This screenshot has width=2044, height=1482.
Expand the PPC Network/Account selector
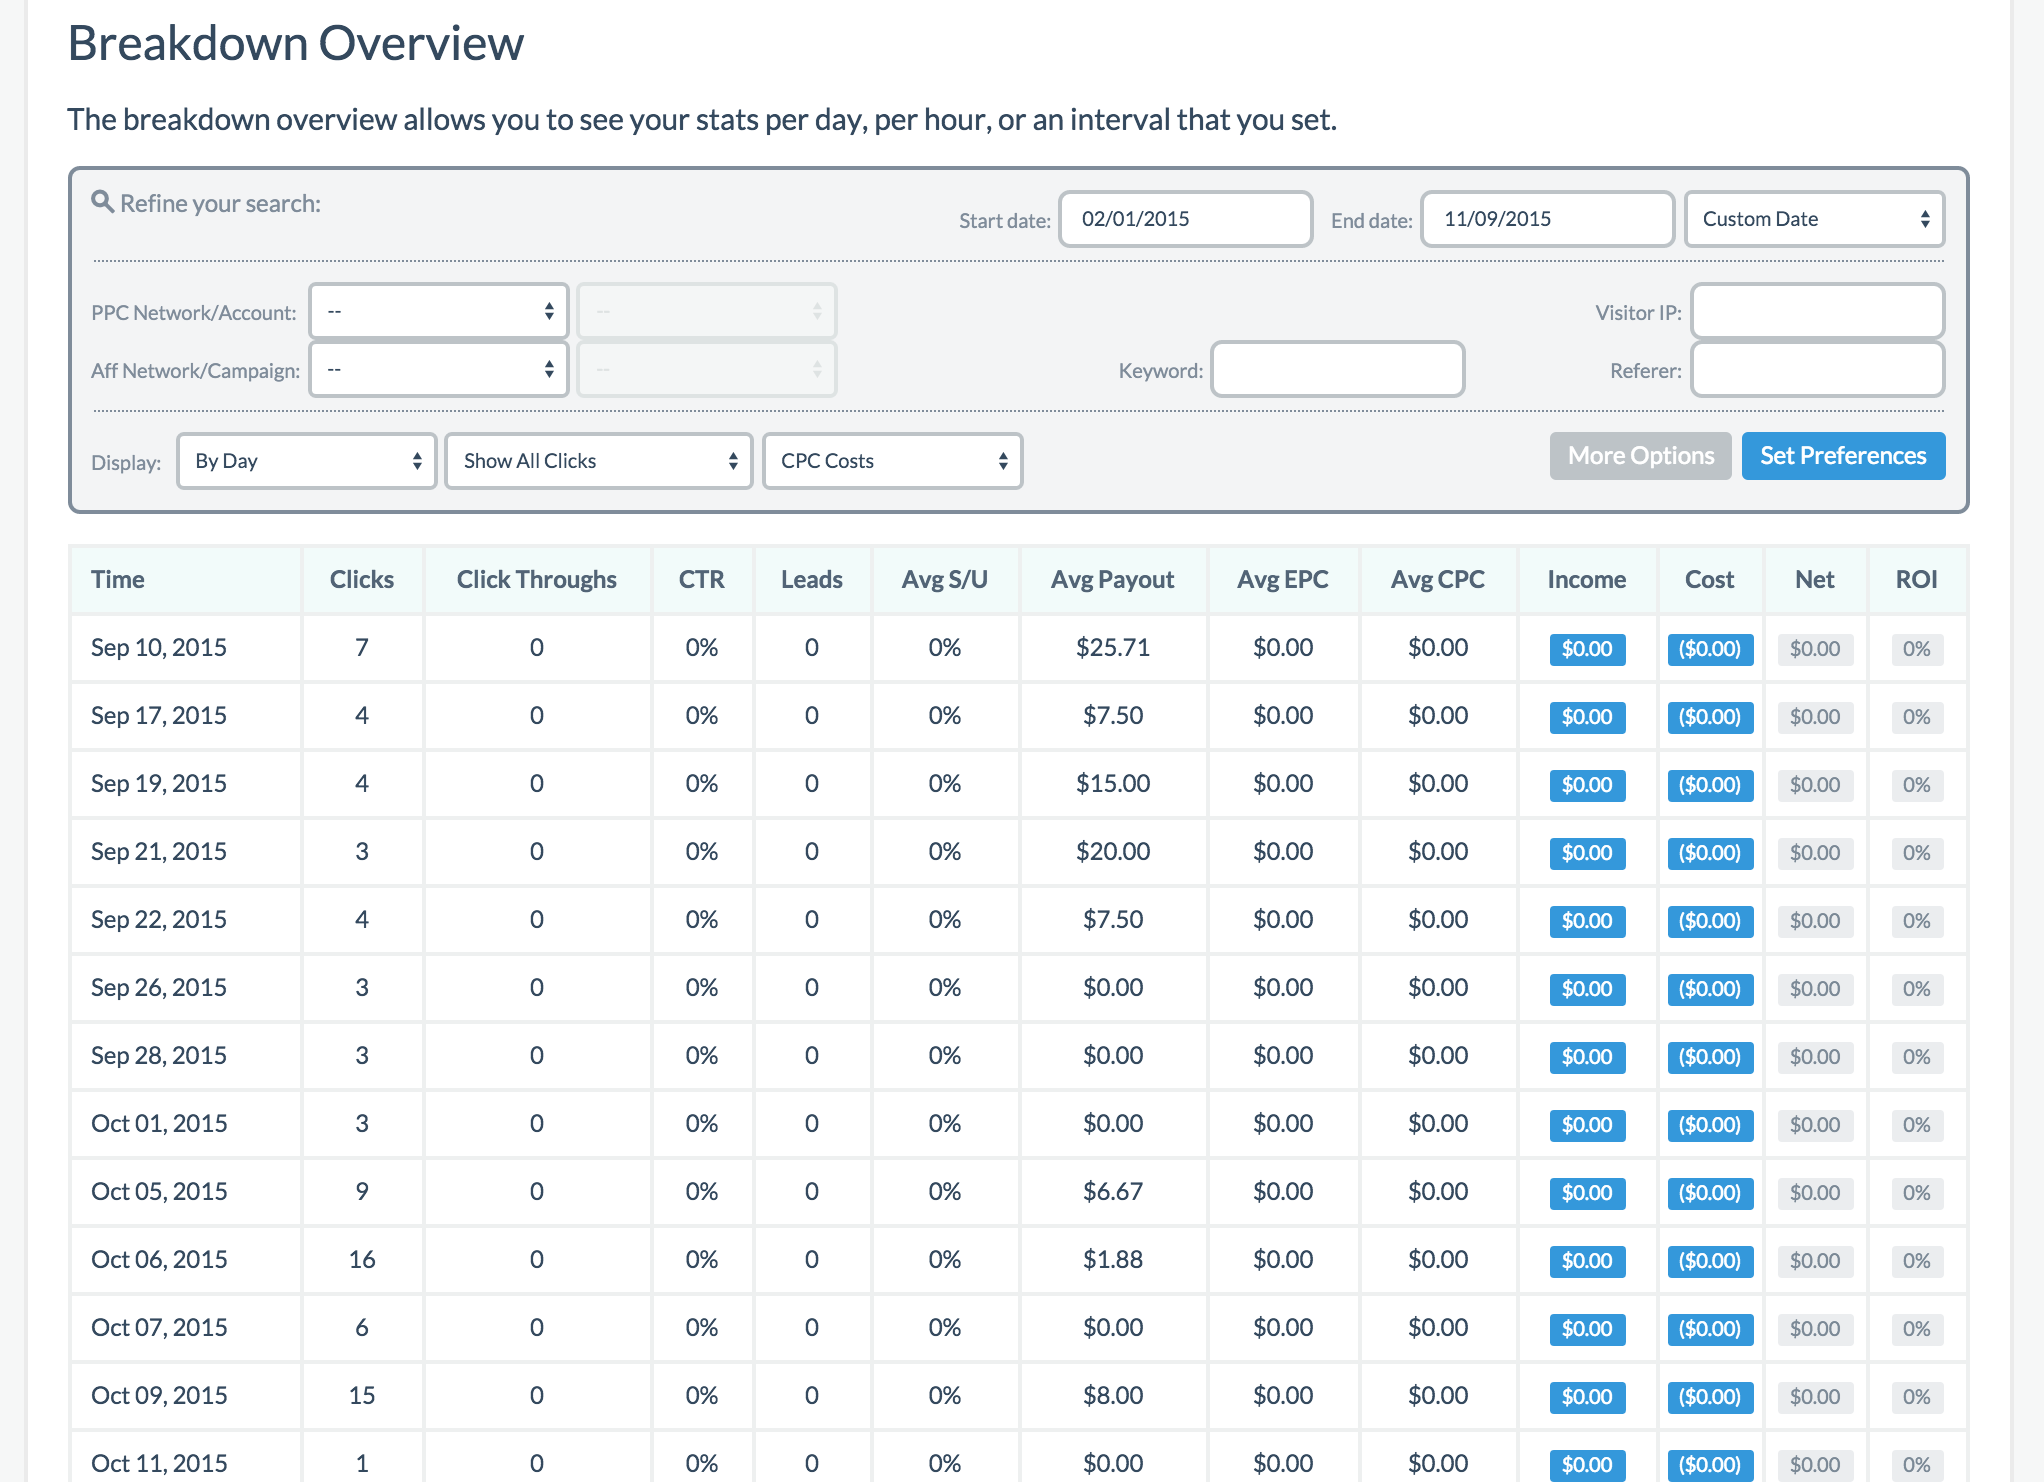tap(438, 312)
